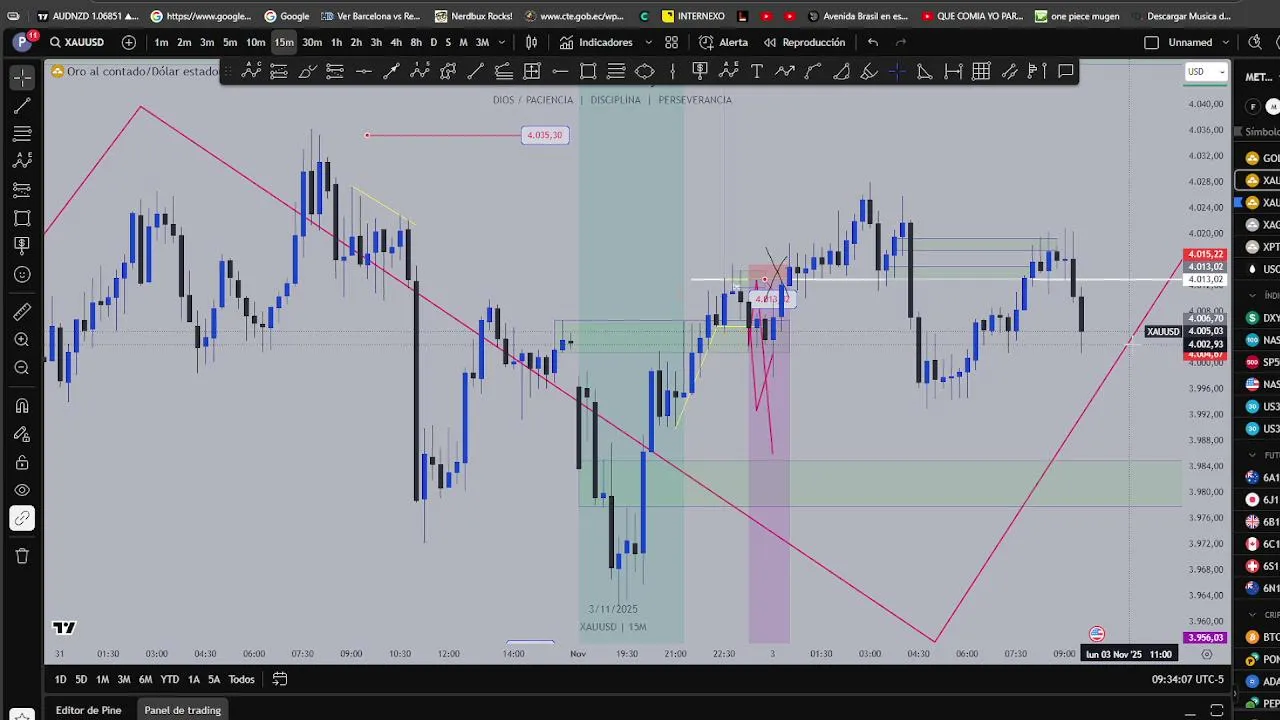Click the quick search magnifier icon
Screen dimensions: 1280x720
tap(1255, 42)
